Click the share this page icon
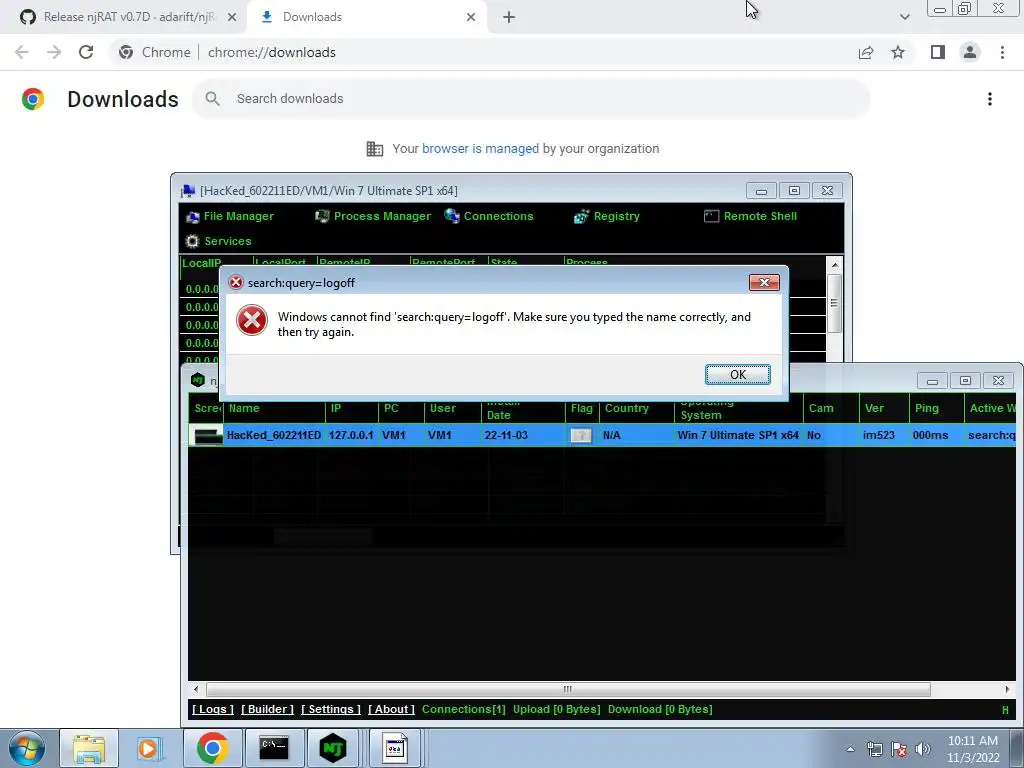The image size is (1024, 768). [x=866, y=52]
